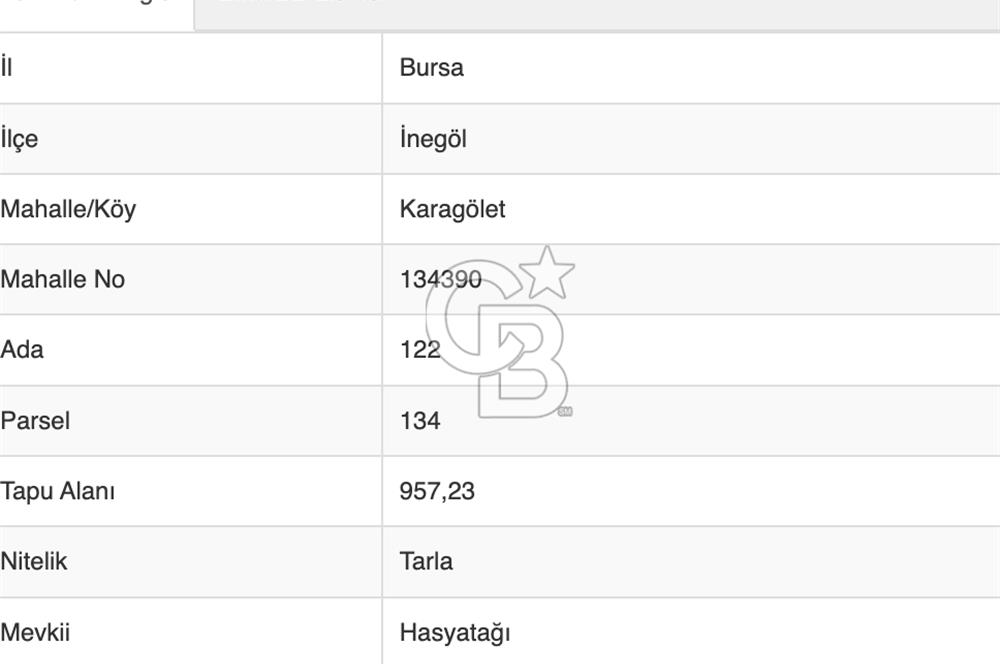Screen dimensions: 1000x664
Task: Select the Parsel value 134
Action: click(x=421, y=421)
